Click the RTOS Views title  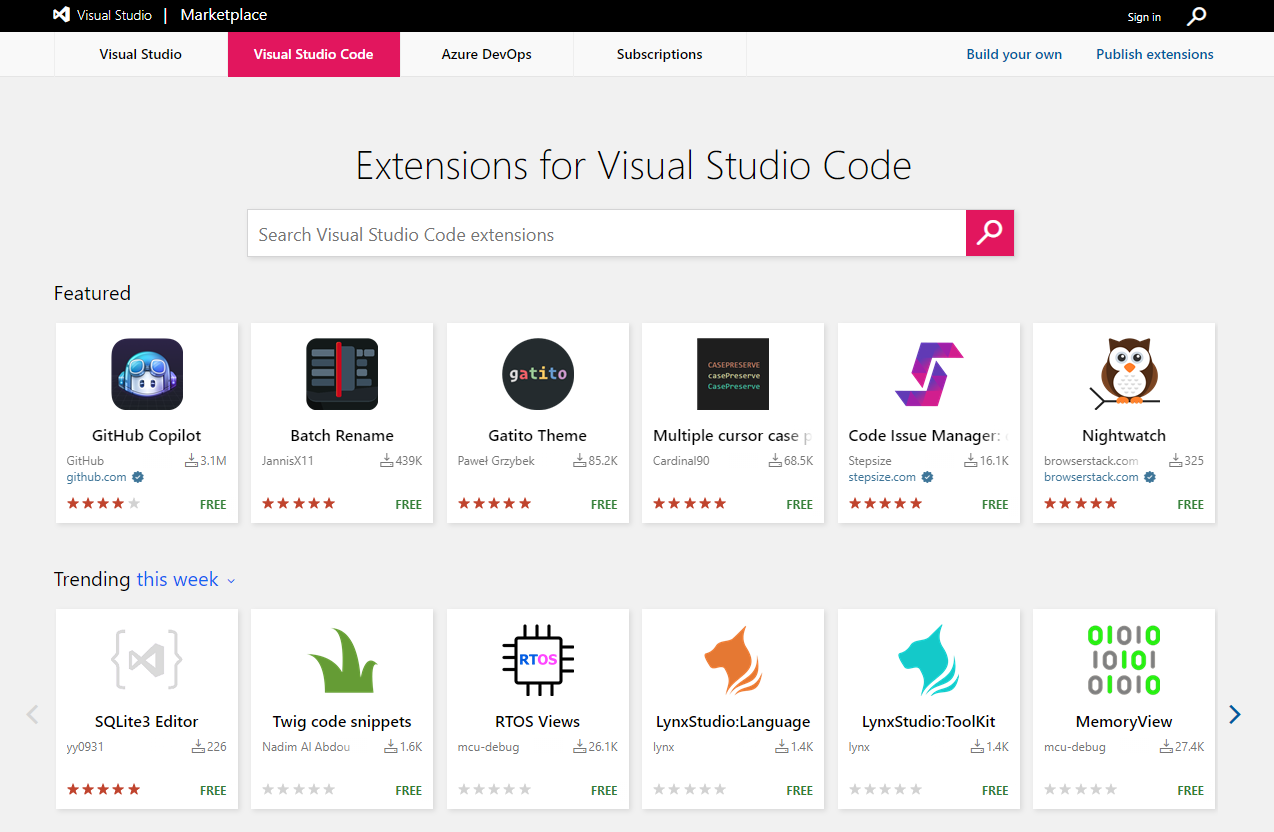point(538,722)
